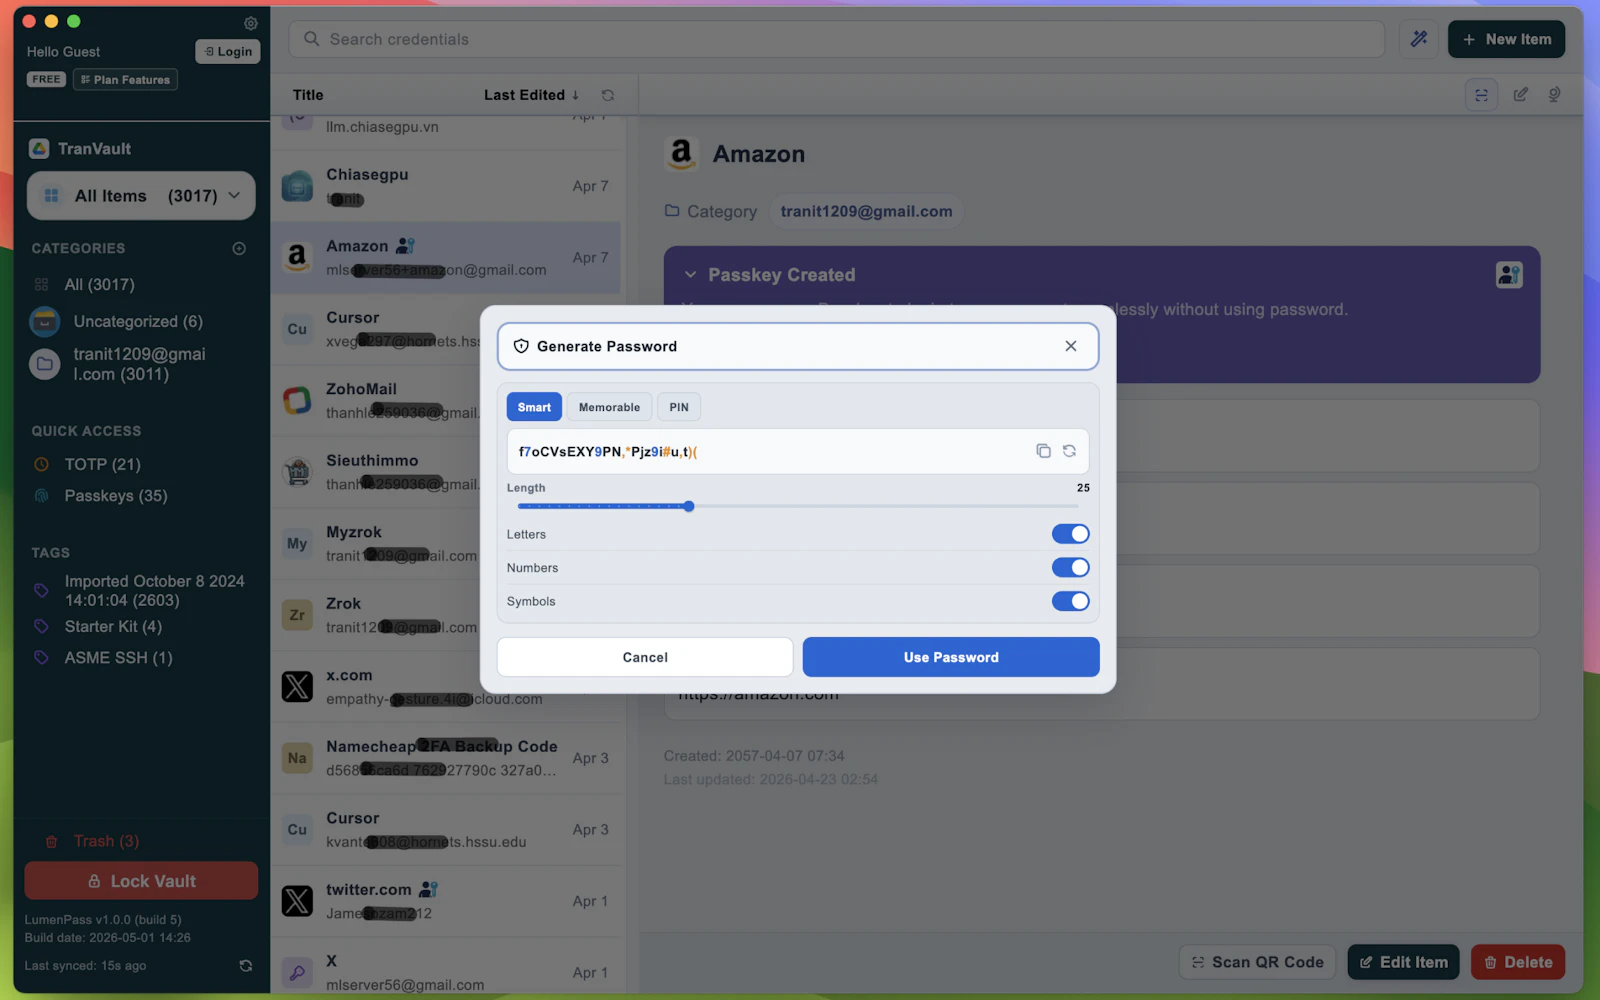1600x1000 pixels.
Task: Click the shield icon in the Generate Password title
Action: (x=521, y=346)
